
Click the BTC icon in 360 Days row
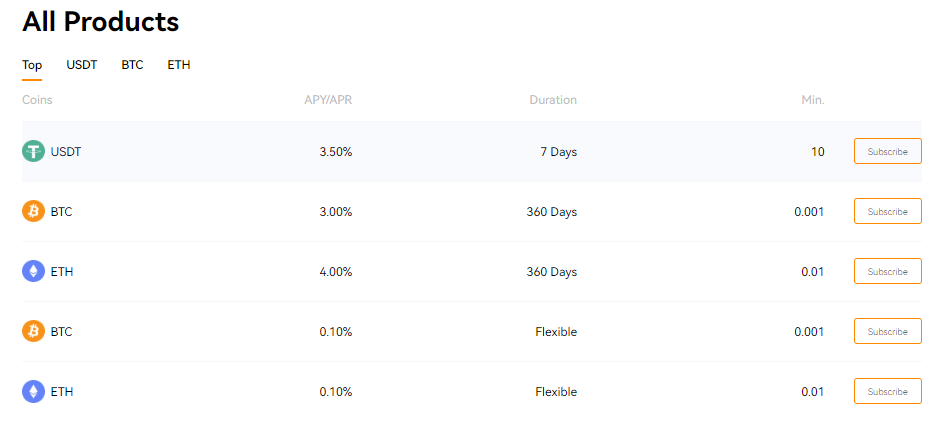pyautogui.click(x=34, y=212)
